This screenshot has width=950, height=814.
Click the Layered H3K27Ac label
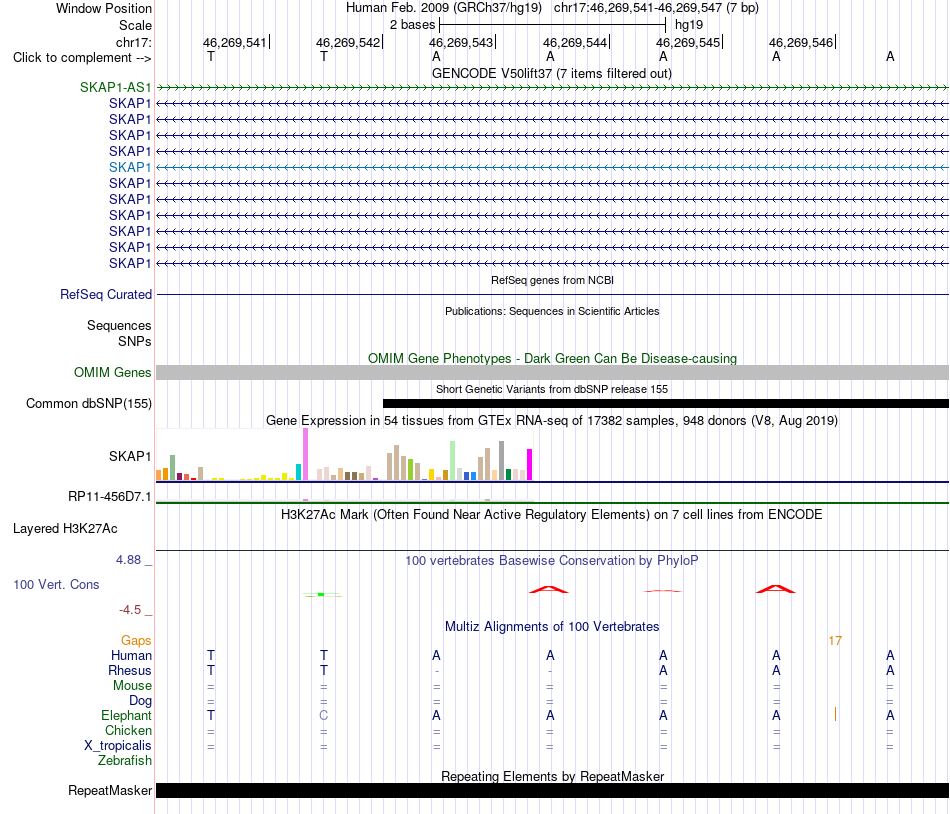click(x=65, y=528)
